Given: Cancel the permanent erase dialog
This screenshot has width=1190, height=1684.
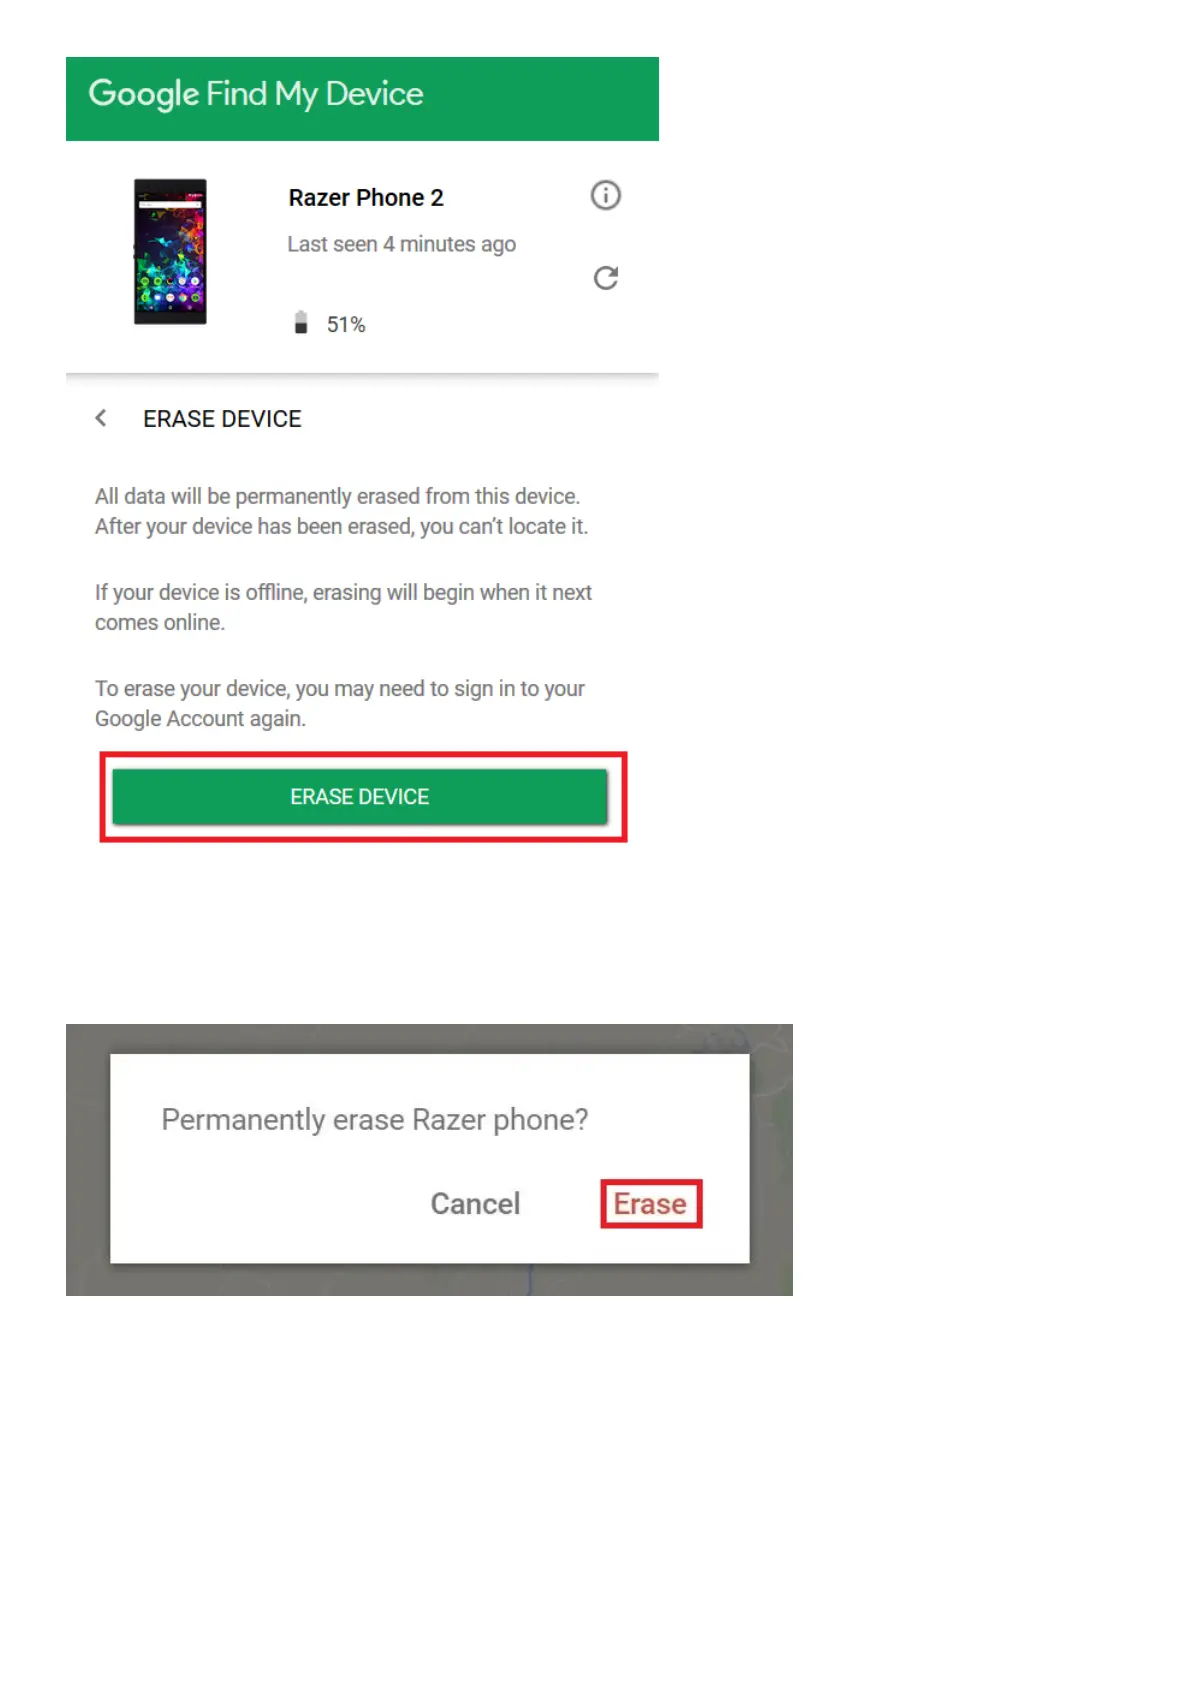Looking at the screenshot, I should pos(475,1203).
